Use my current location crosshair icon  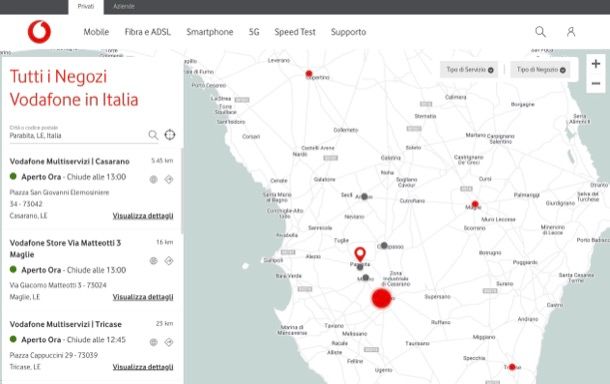click(170, 135)
